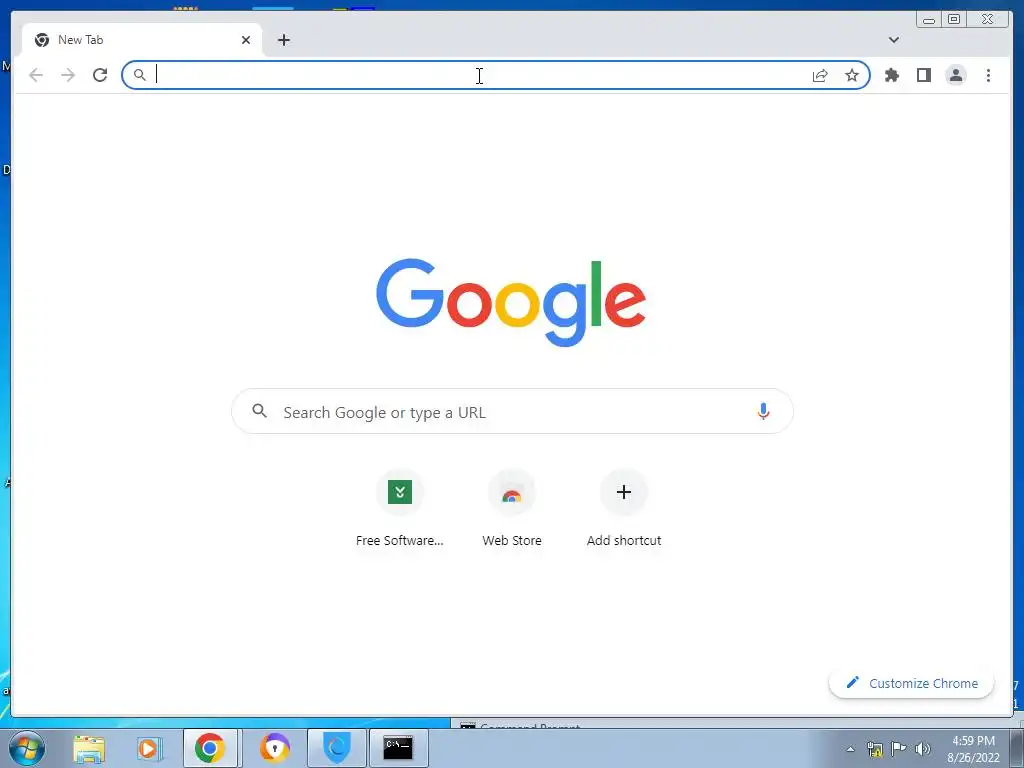This screenshot has height=768, width=1024.
Task: Launch Windows Media Player from taskbar
Action: (x=149, y=748)
